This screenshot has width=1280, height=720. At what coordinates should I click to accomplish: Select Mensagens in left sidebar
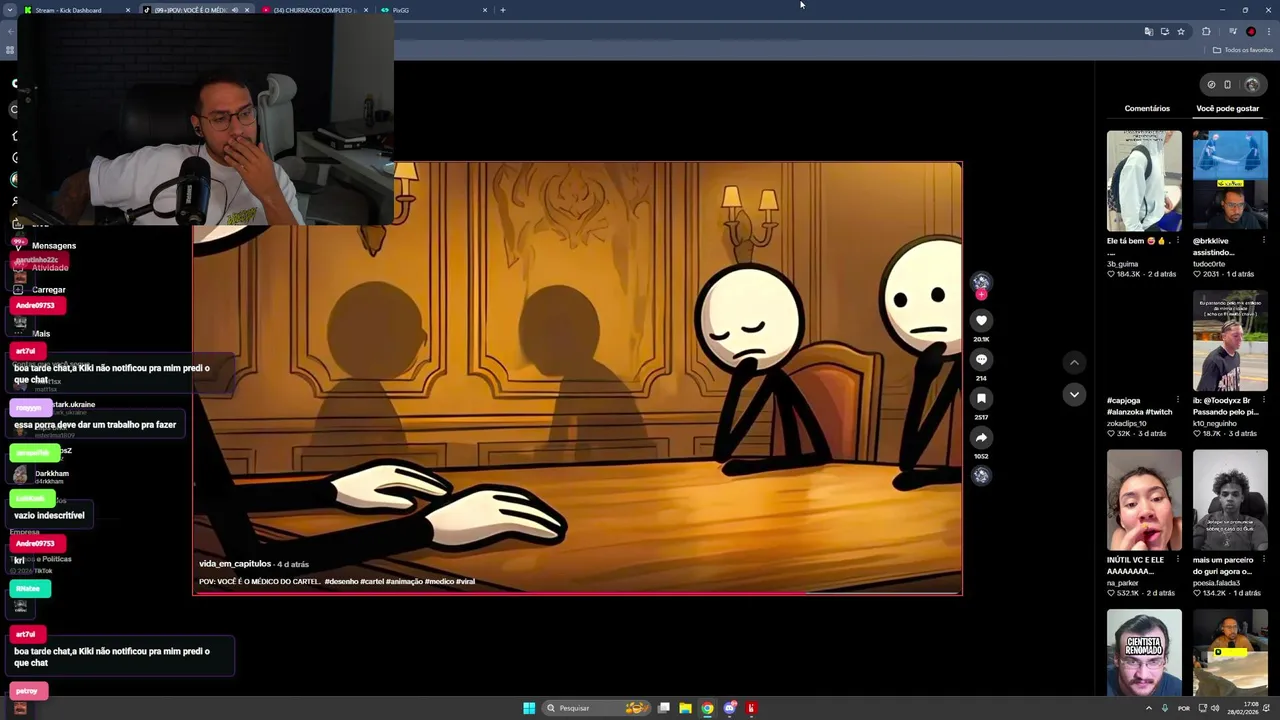tap(54, 246)
